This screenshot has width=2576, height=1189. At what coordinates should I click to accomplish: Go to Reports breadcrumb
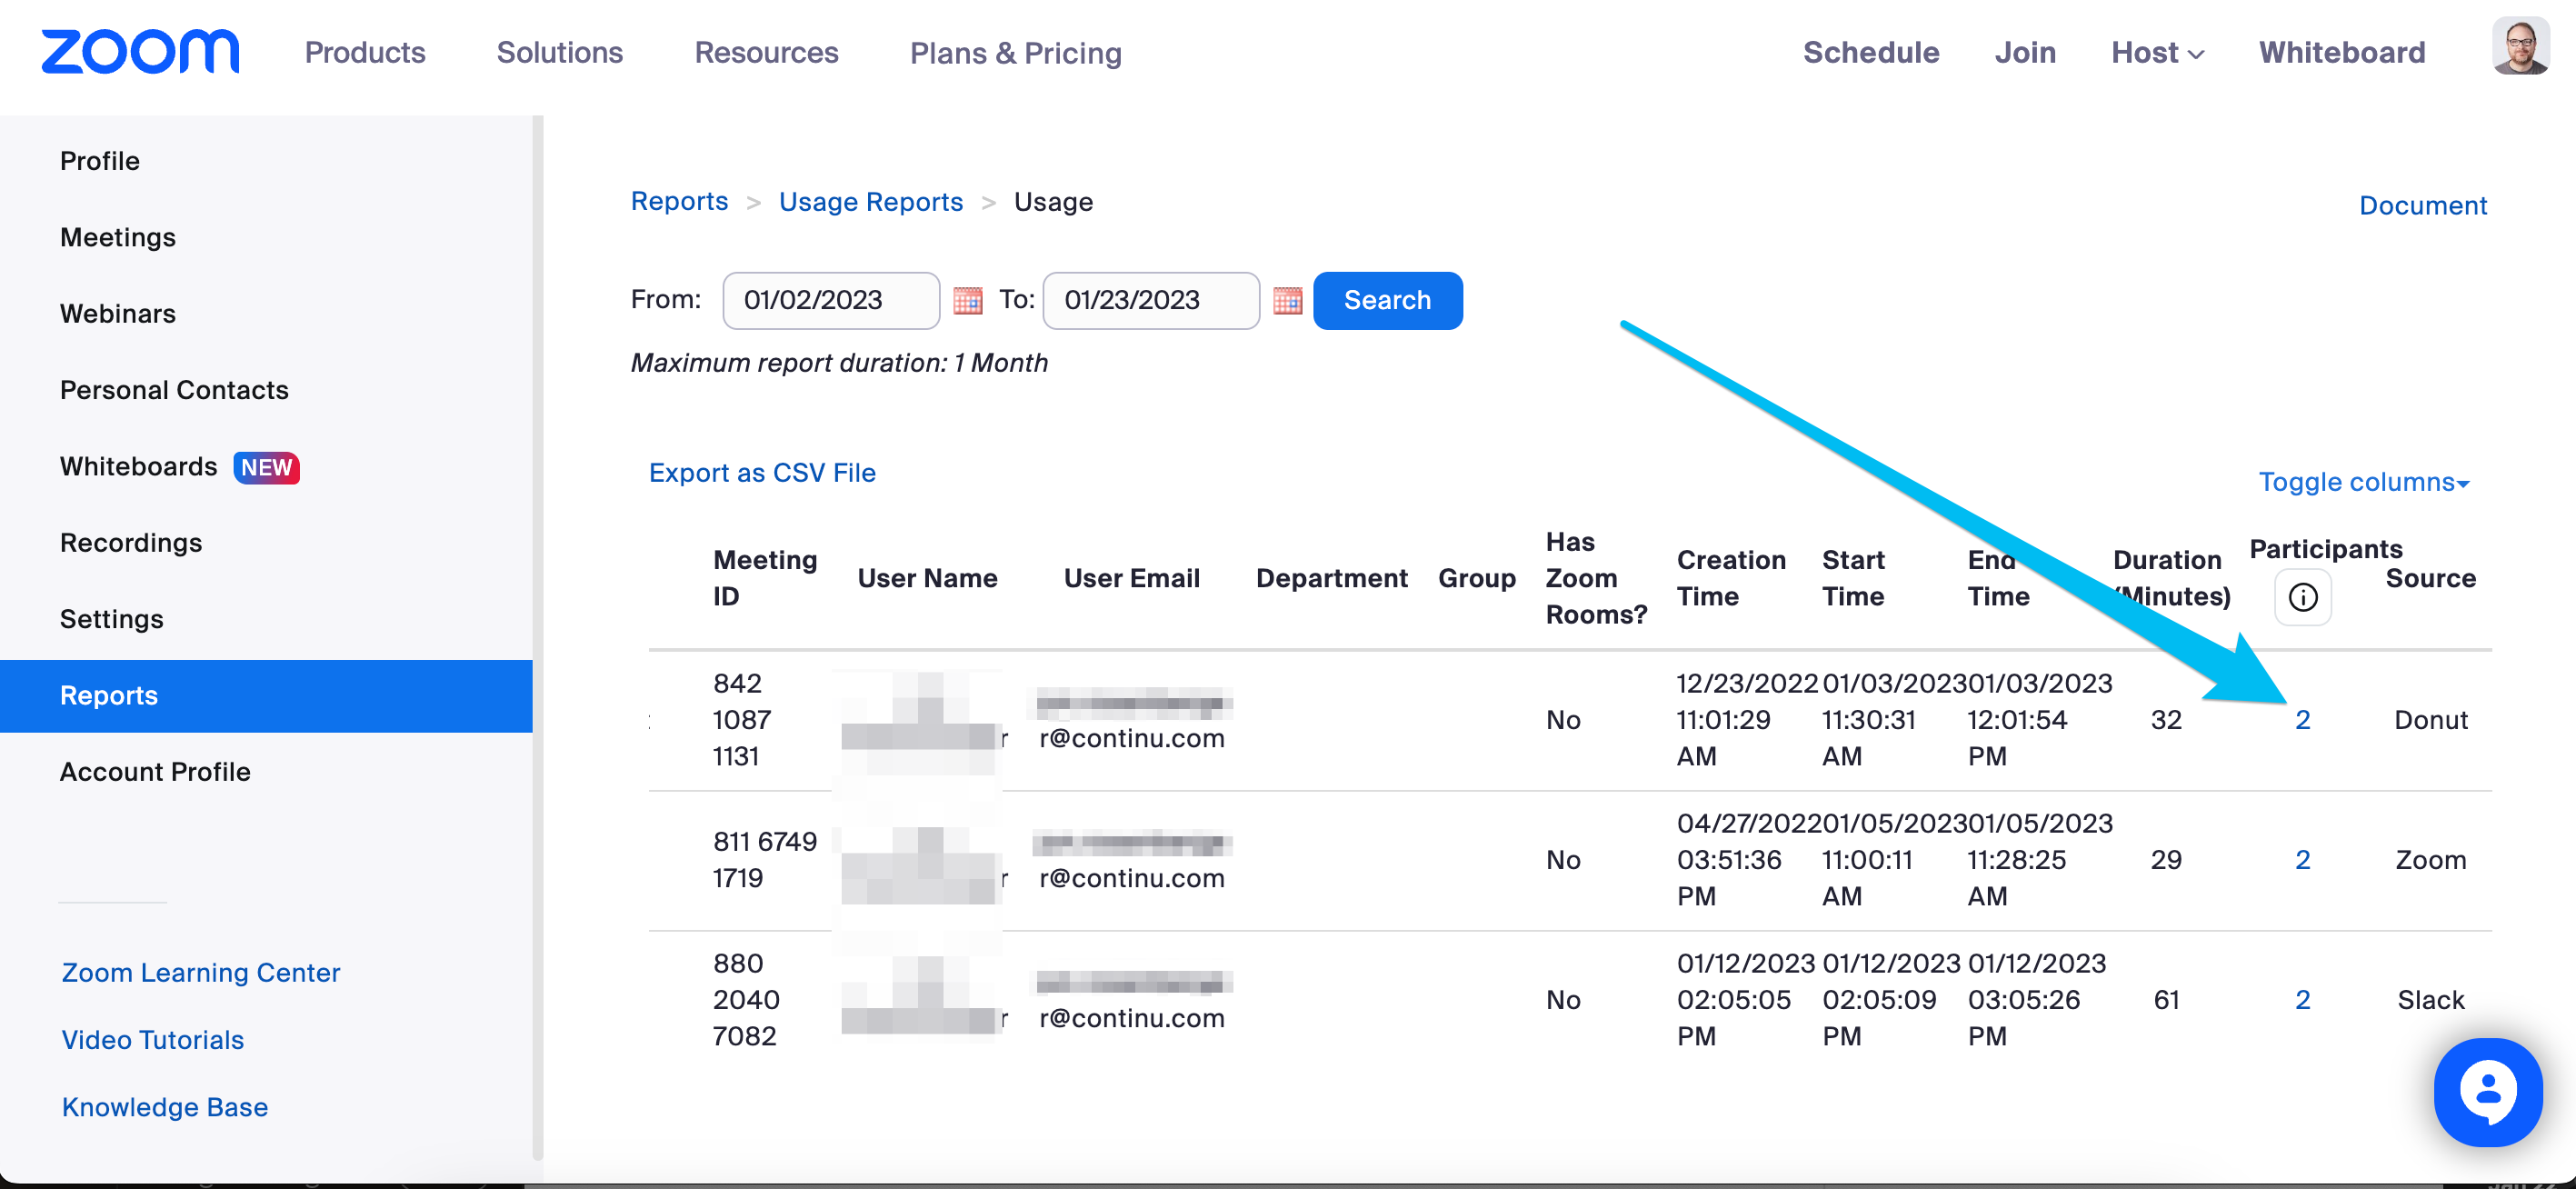pos(679,201)
